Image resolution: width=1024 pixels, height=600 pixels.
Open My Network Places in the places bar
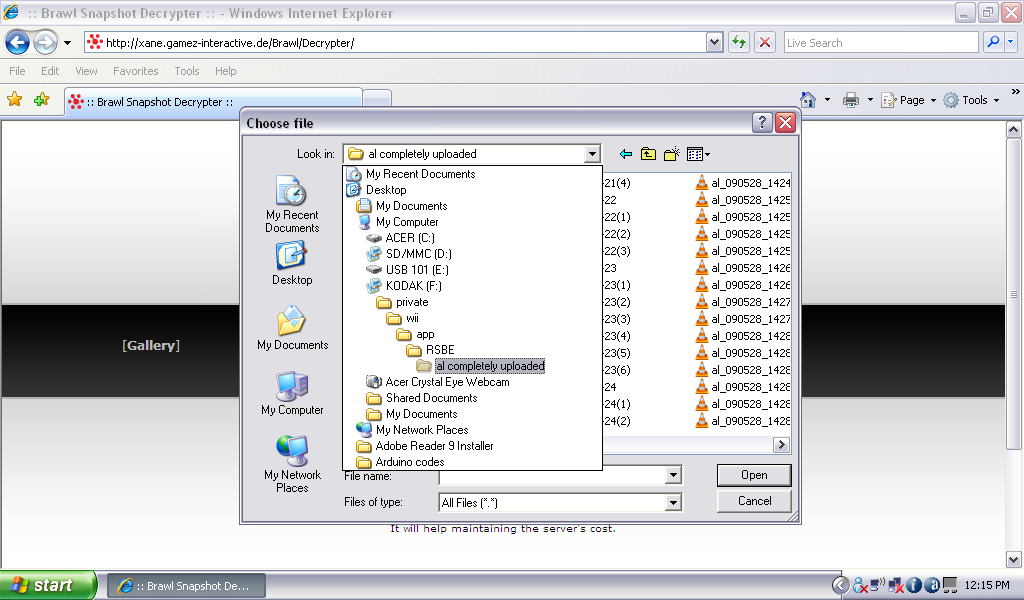(x=293, y=463)
